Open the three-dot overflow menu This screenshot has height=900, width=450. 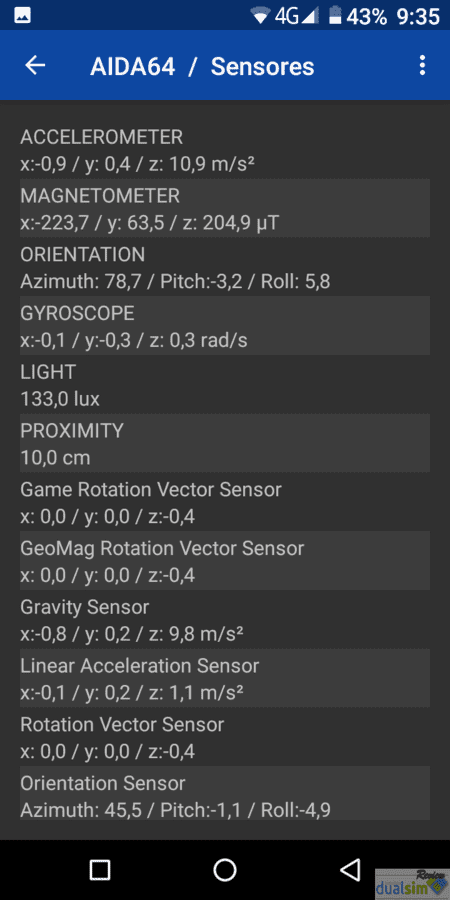(422, 65)
